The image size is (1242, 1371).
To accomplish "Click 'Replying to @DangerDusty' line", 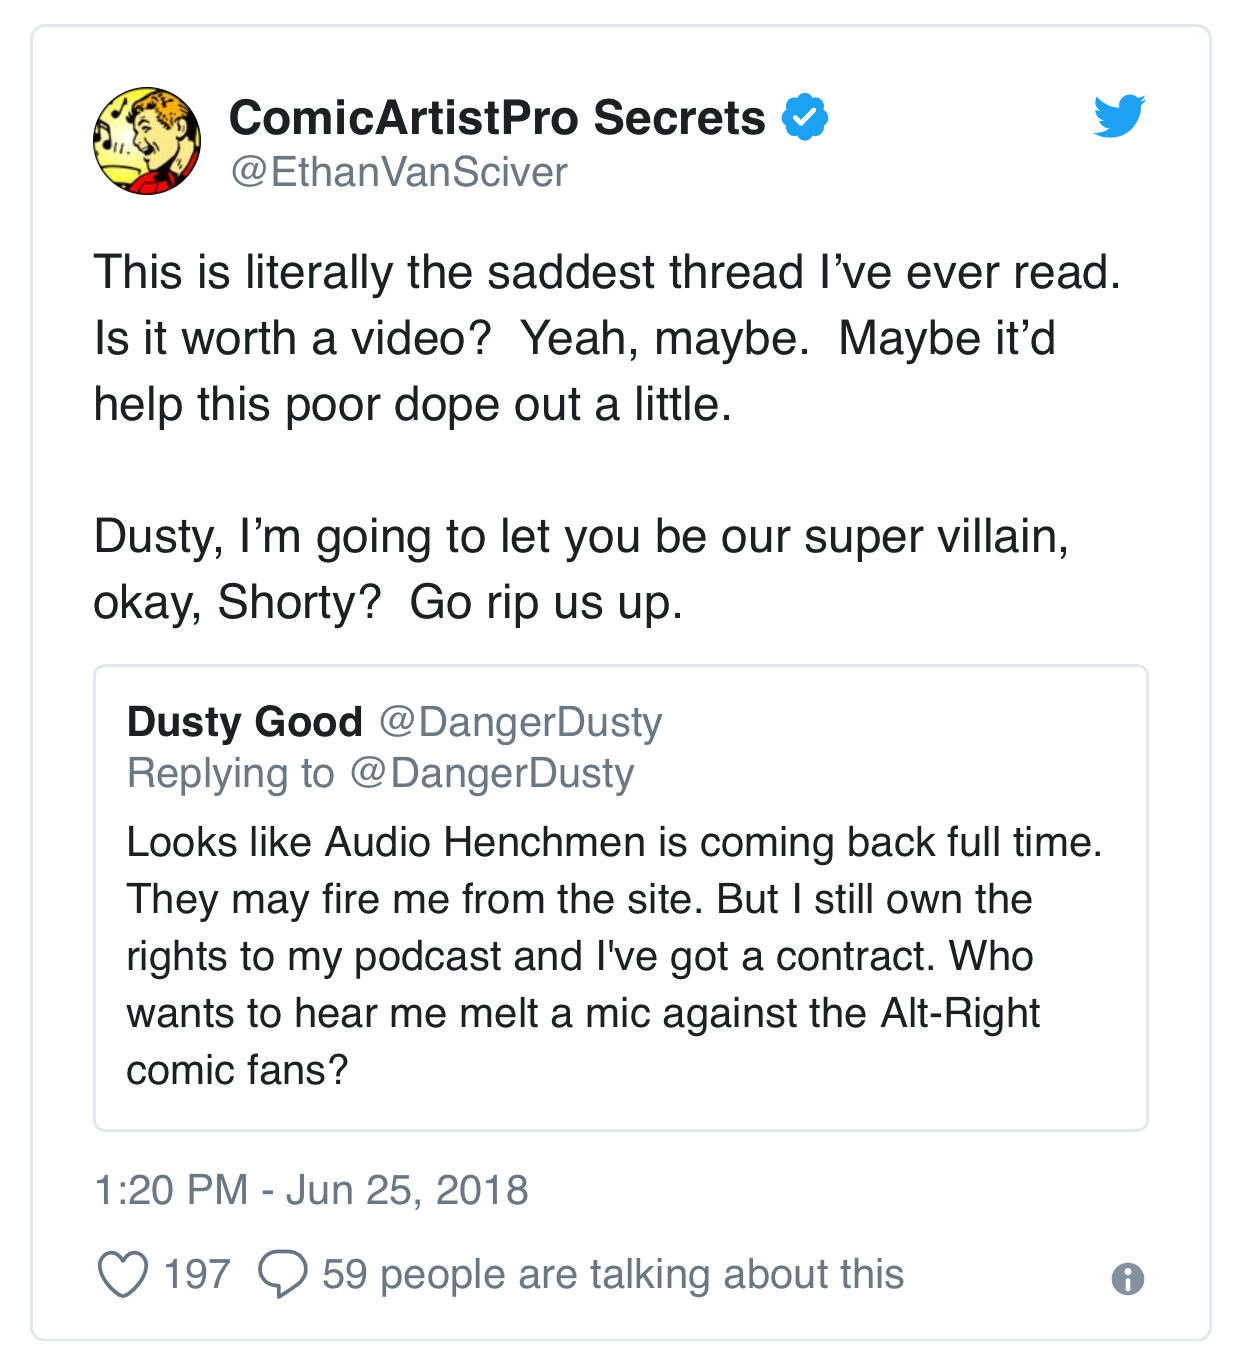I will click(x=381, y=774).
